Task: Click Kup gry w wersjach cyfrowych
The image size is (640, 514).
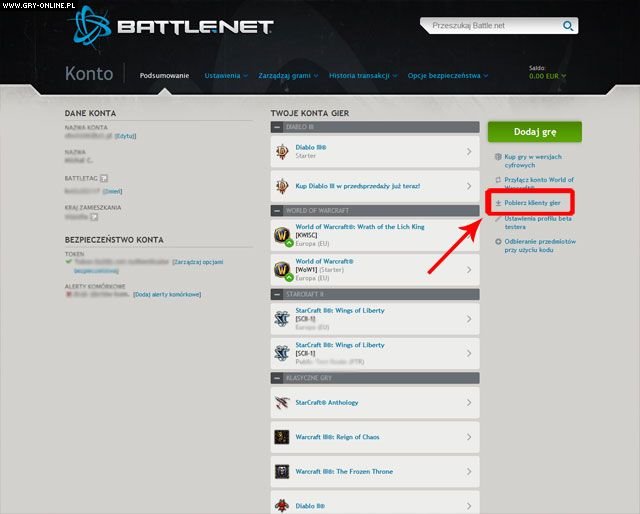Action: [533, 161]
